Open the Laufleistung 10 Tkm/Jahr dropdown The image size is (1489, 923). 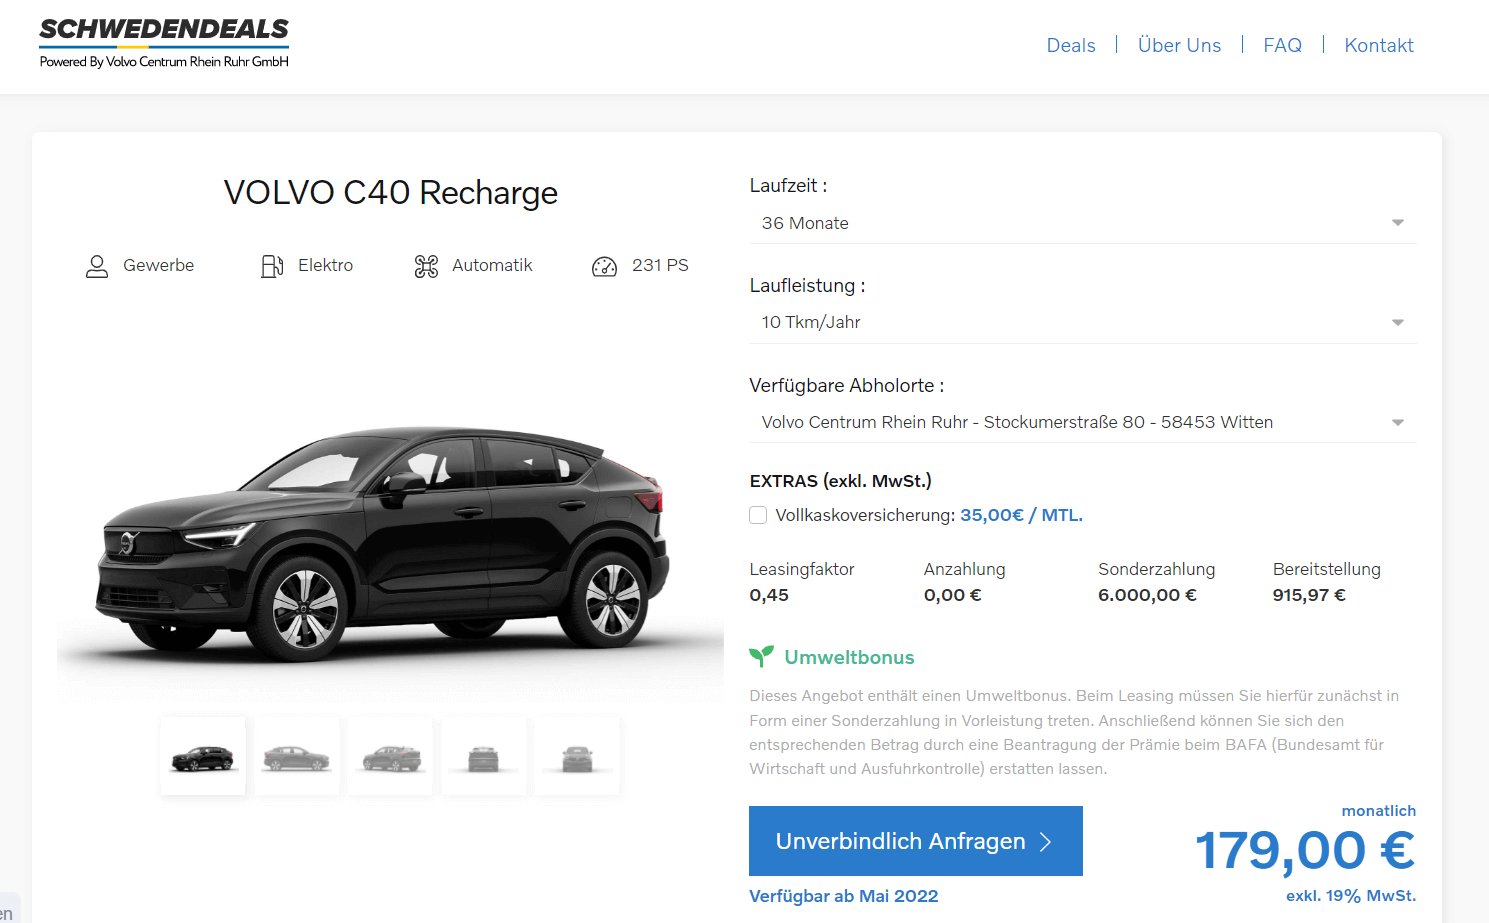pos(1082,322)
